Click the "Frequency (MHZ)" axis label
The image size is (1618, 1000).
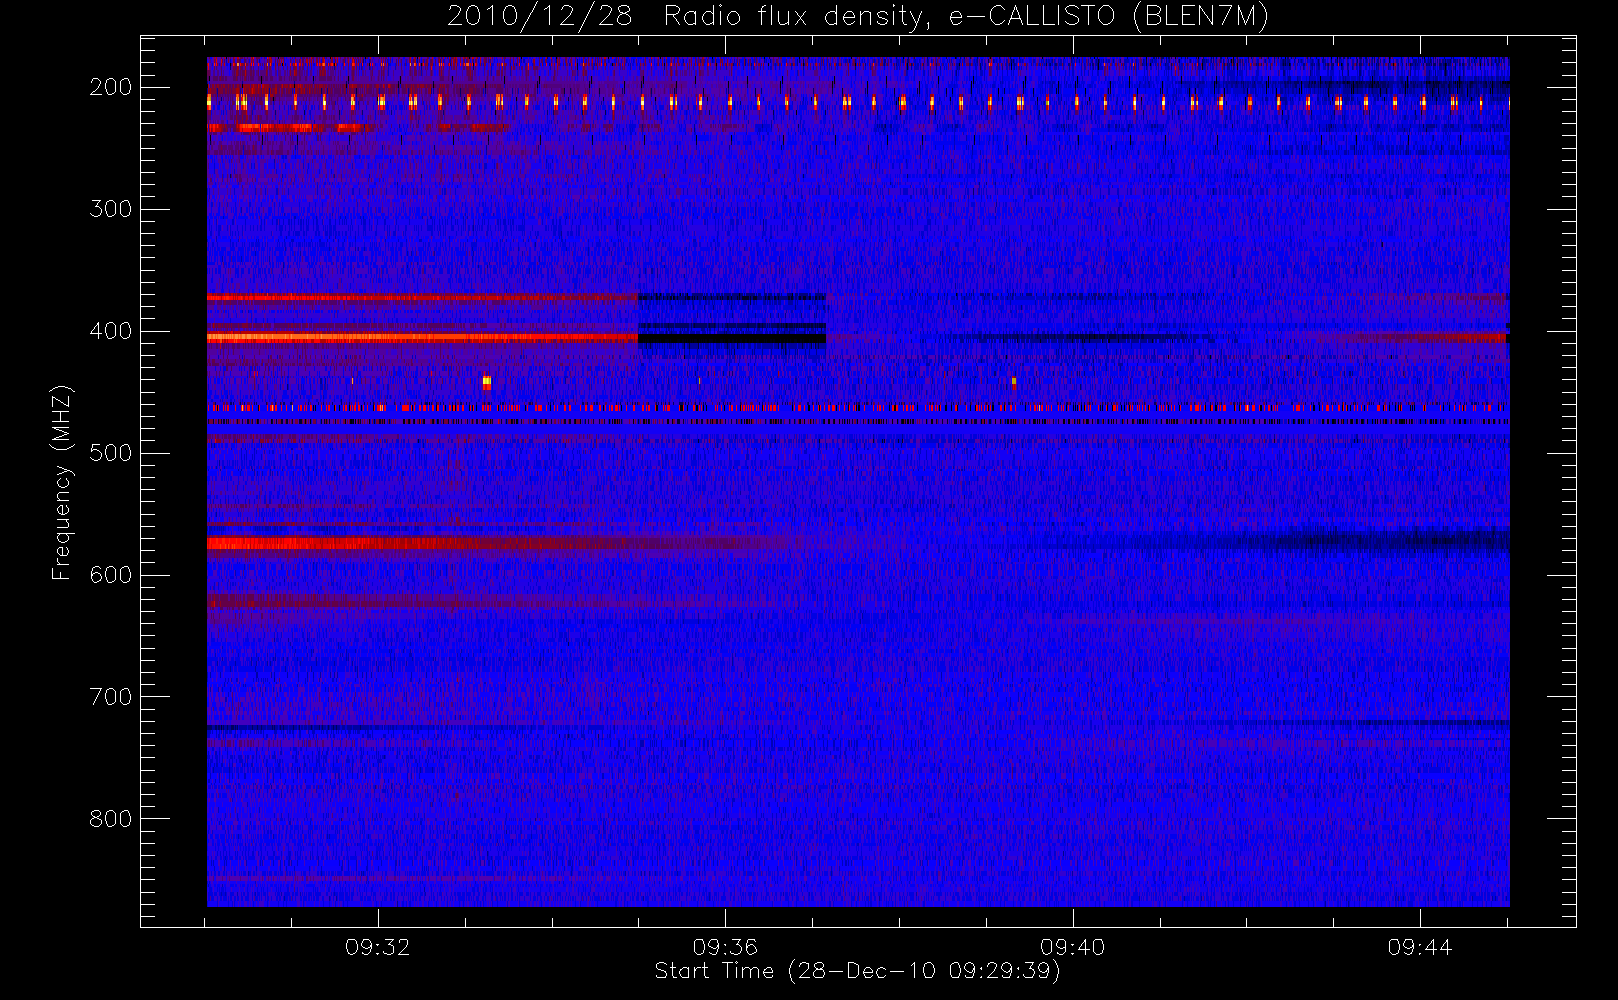(x=62, y=482)
